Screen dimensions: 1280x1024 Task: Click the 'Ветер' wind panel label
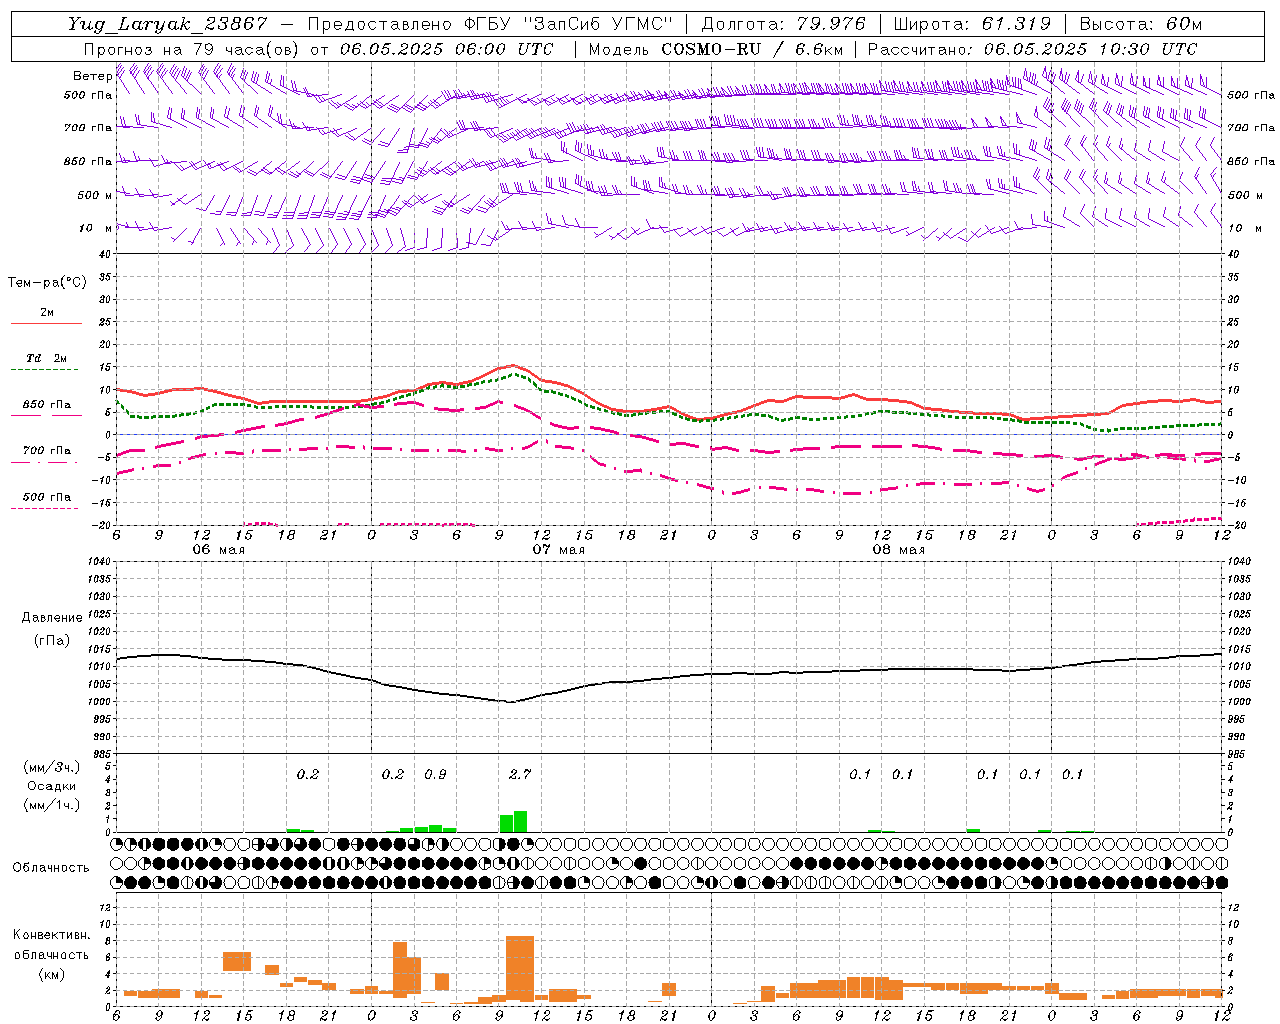(x=93, y=76)
